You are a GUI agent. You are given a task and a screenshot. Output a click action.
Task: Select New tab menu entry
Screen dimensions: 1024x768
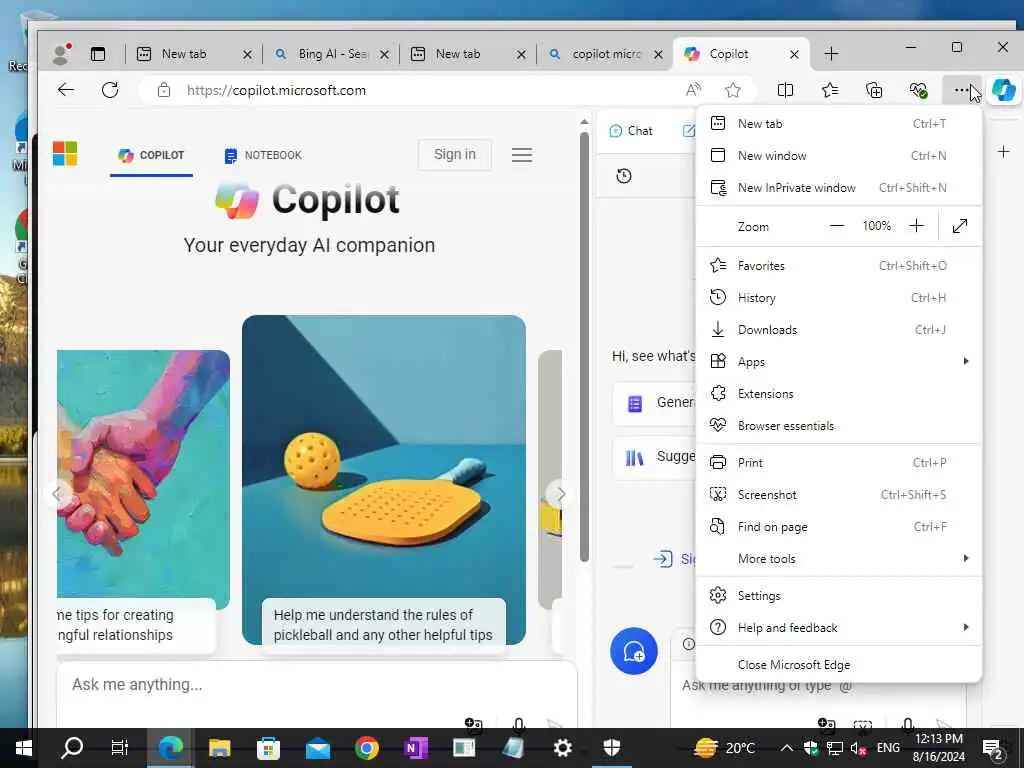pos(839,123)
